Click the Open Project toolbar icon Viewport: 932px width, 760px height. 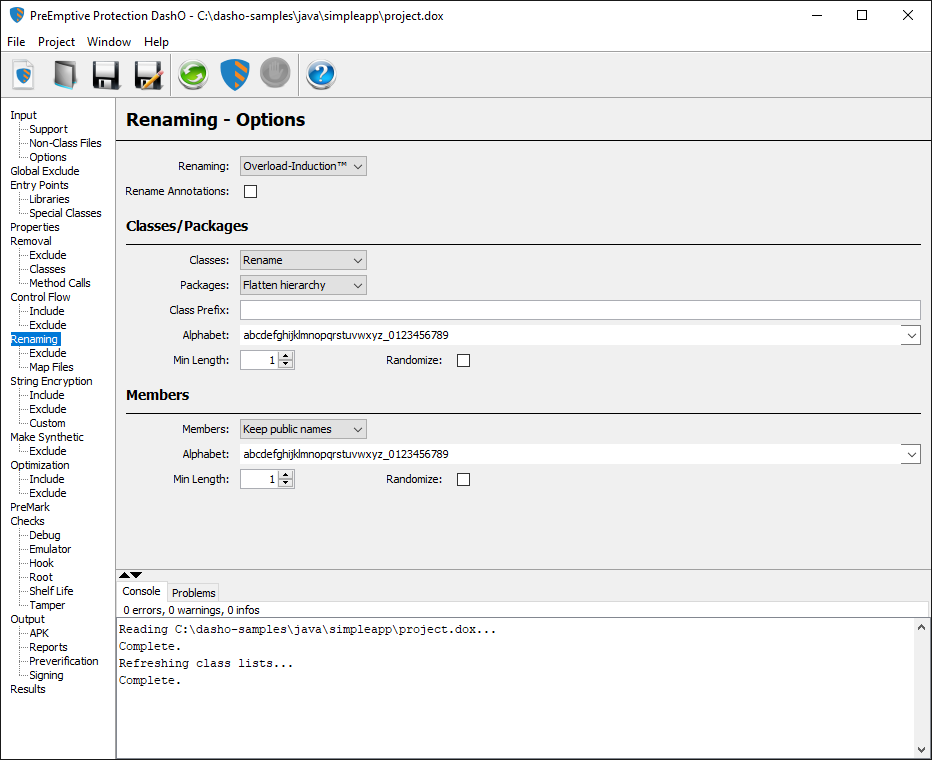point(65,74)
